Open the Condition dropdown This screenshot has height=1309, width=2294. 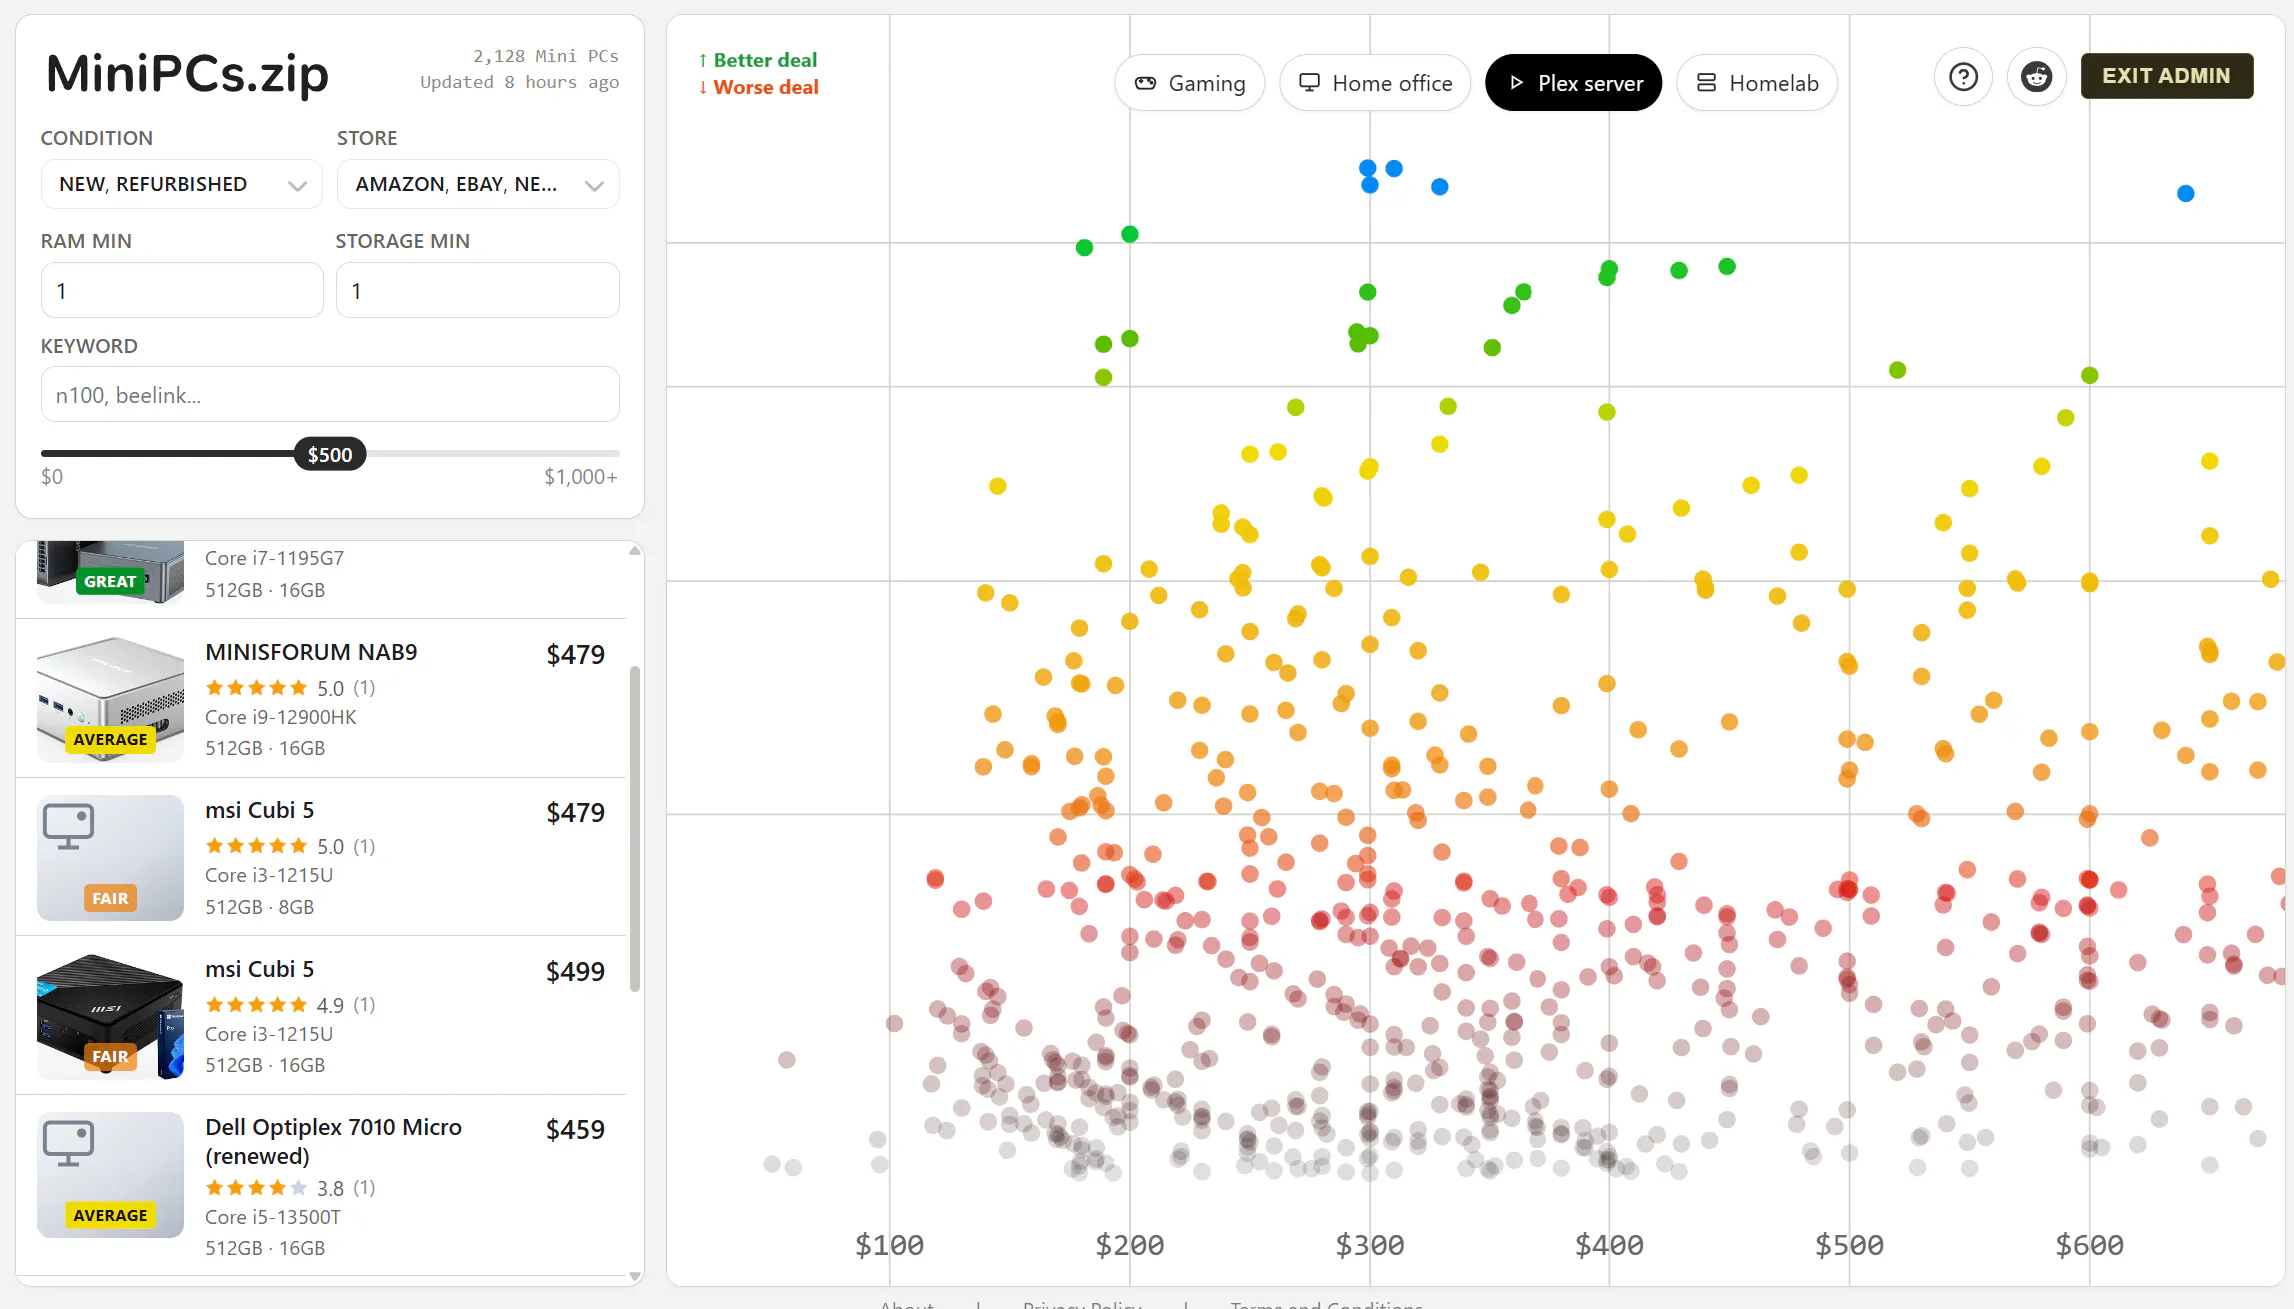(x=182, y=184)
